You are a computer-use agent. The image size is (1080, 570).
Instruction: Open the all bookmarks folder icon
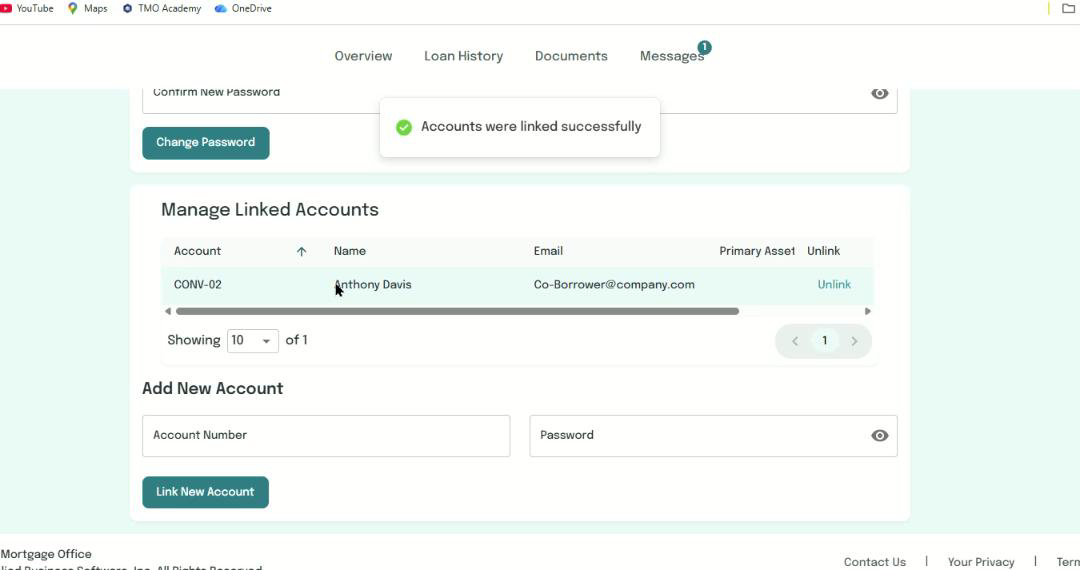(1068, 8)
